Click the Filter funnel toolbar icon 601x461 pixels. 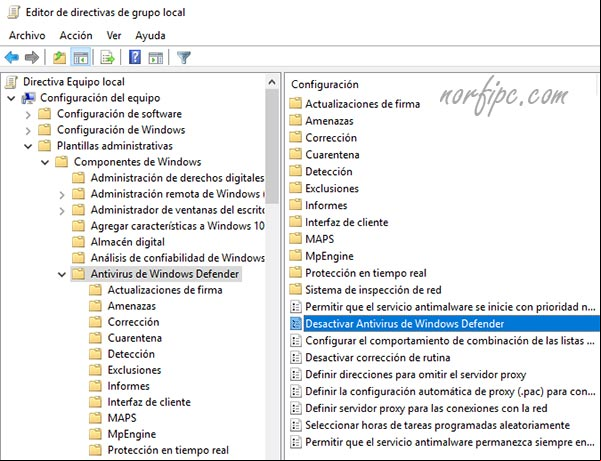pos(184,57)
